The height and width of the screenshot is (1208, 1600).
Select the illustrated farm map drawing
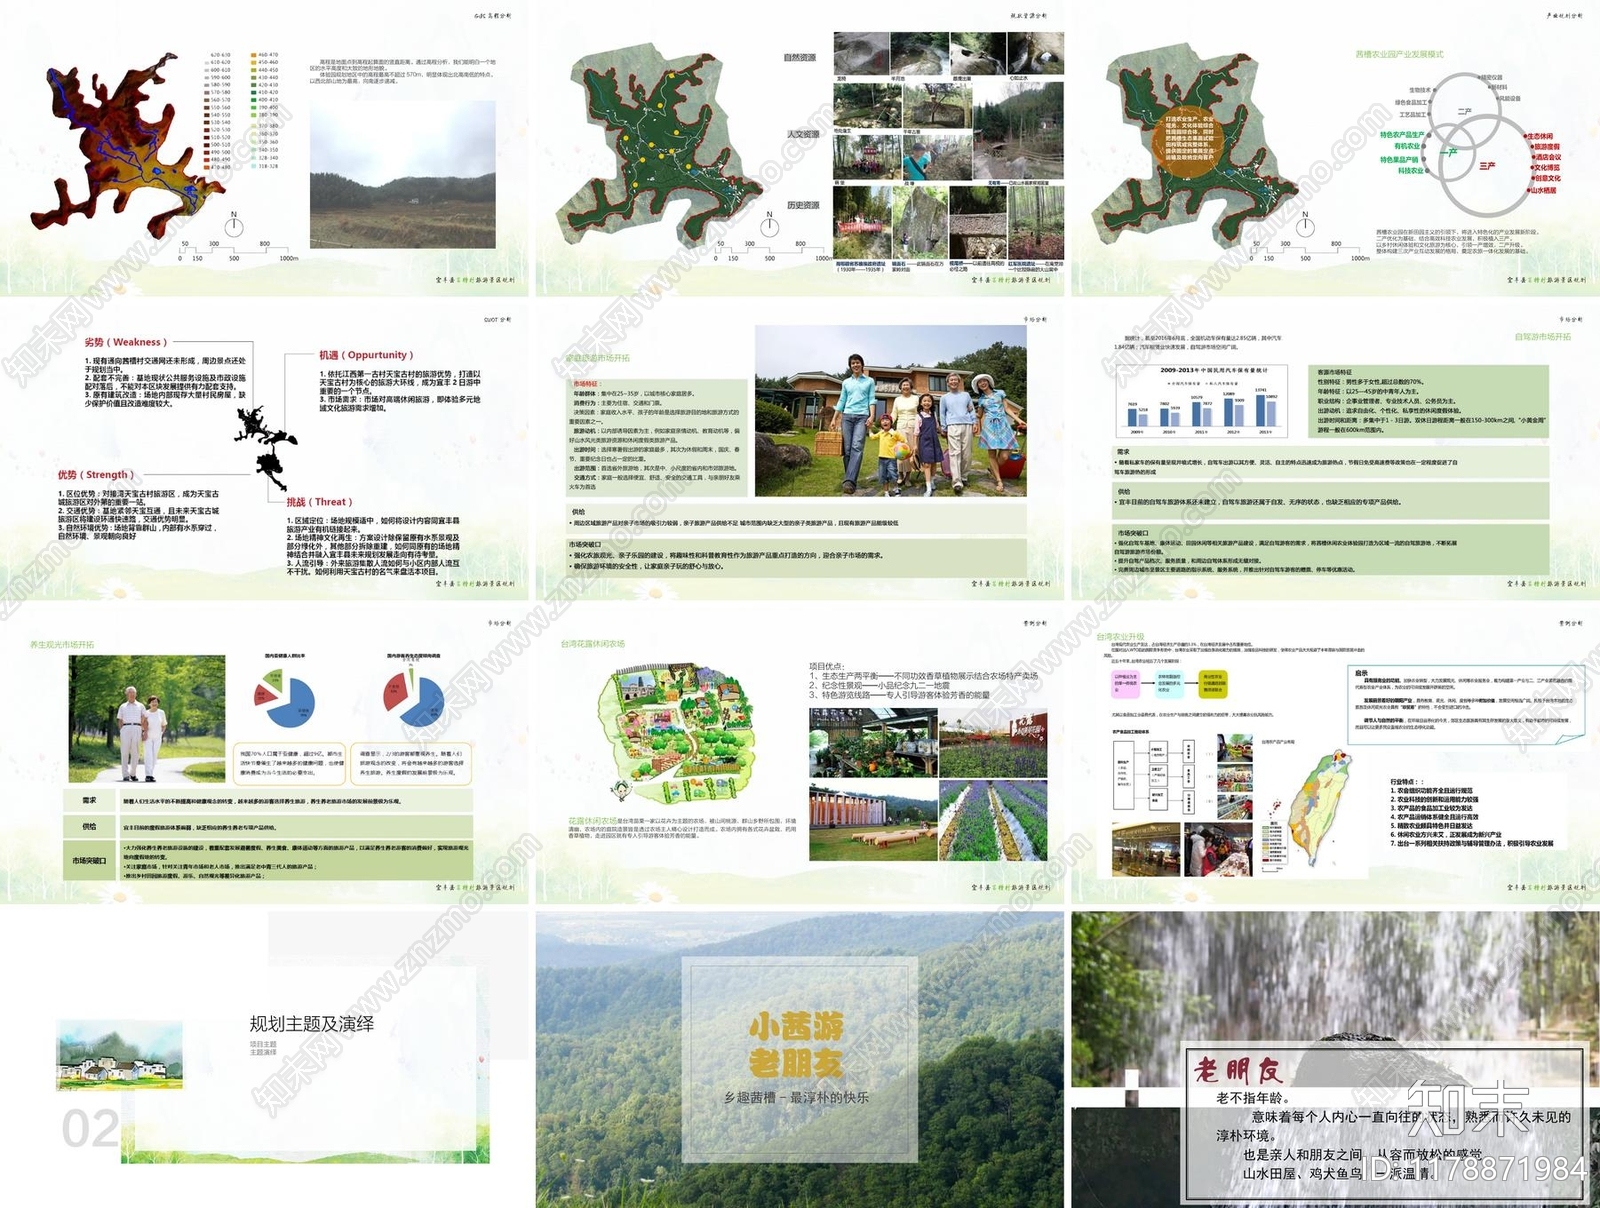click(678, 736)
